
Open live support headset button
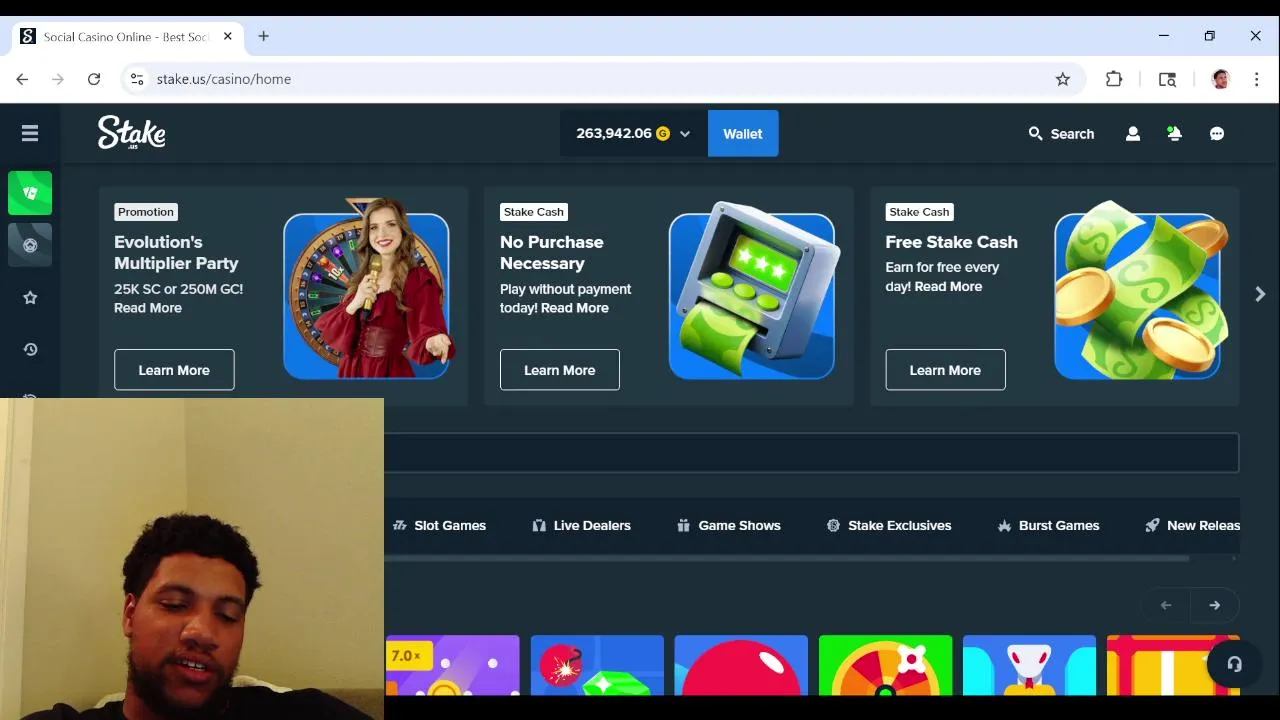click(1234, 664)
